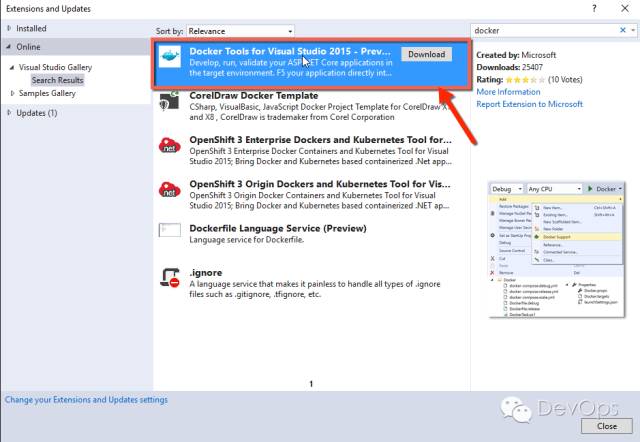Expand the Installed category
Viewport: 640px width, 442px height.
pyautogui.click(x=9, y=28)
